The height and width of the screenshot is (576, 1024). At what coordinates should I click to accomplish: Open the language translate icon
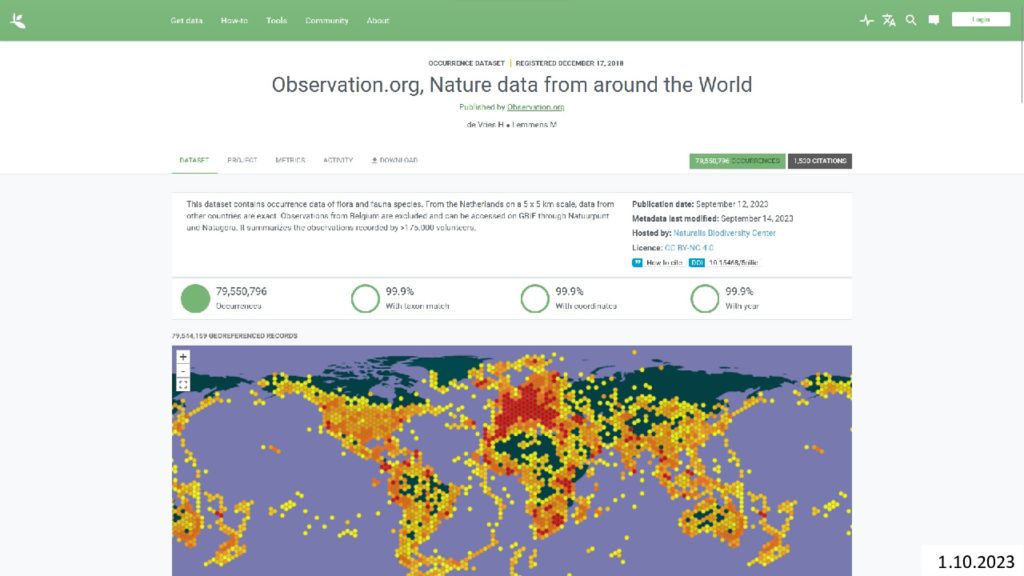tap(889, 20)
